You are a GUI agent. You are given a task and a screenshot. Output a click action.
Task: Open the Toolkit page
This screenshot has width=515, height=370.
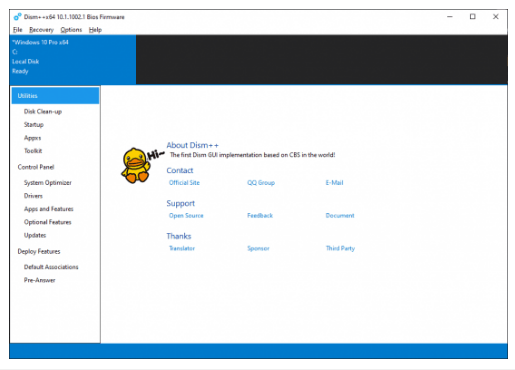[33, 151]
